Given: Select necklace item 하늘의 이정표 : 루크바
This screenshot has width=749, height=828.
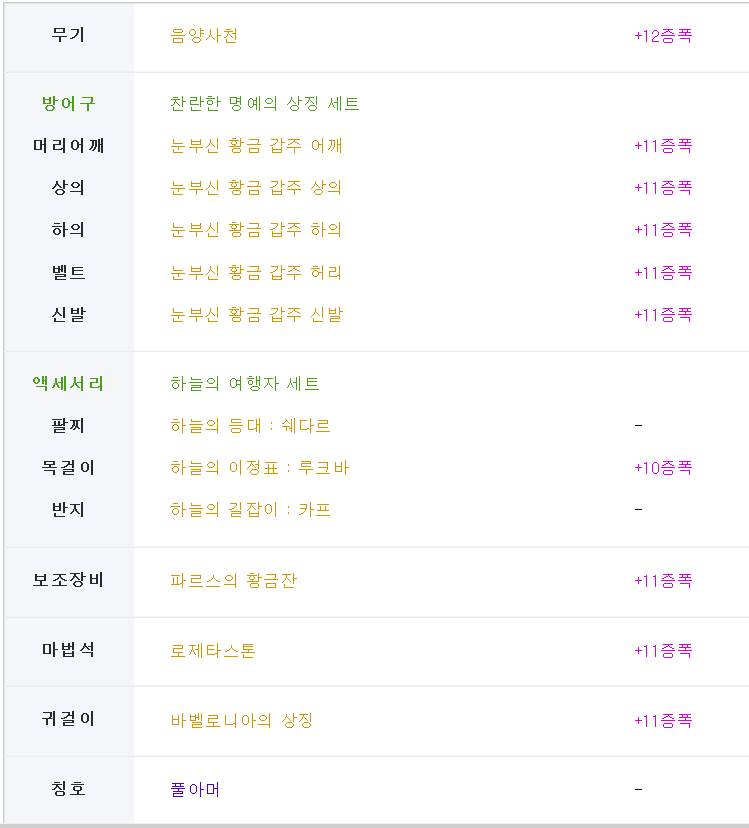Looking at the screenshot, I should [259, 468].
